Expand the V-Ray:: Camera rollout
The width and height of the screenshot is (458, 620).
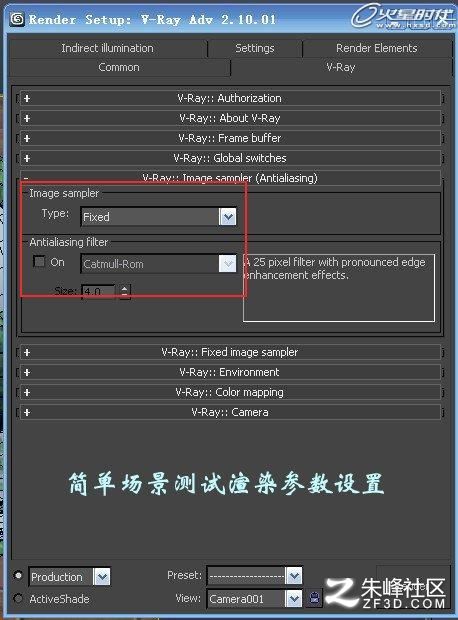point(230,412)
